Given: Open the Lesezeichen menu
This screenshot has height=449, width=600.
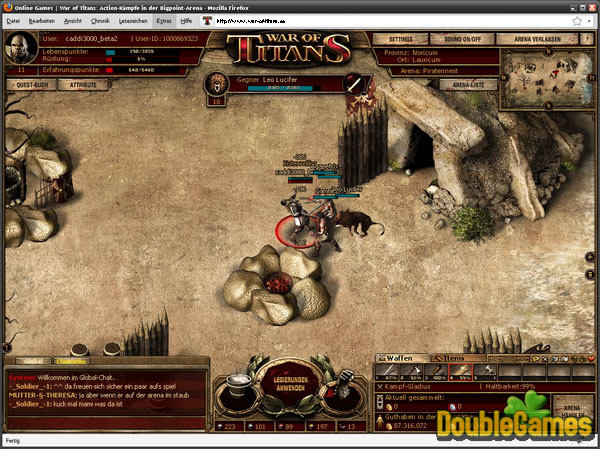Looking at the screenshot, I should pyautogui.click(x=133, y=21).
